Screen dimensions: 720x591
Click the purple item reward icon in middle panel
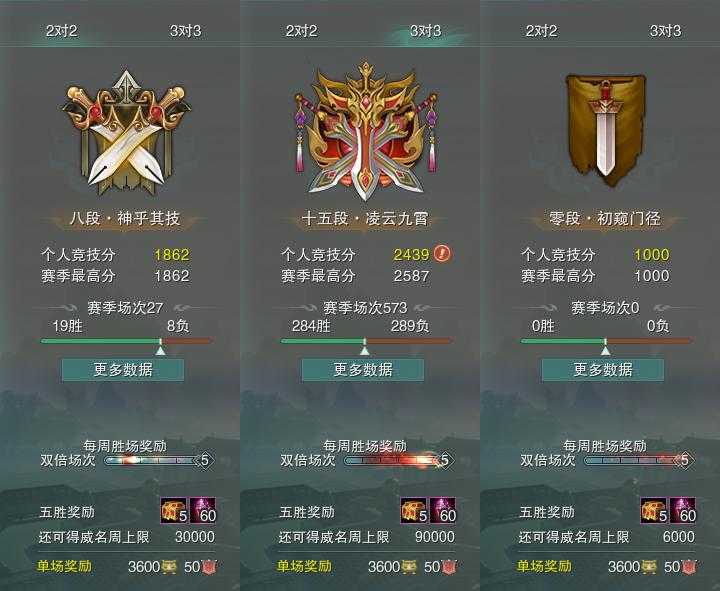443,511
